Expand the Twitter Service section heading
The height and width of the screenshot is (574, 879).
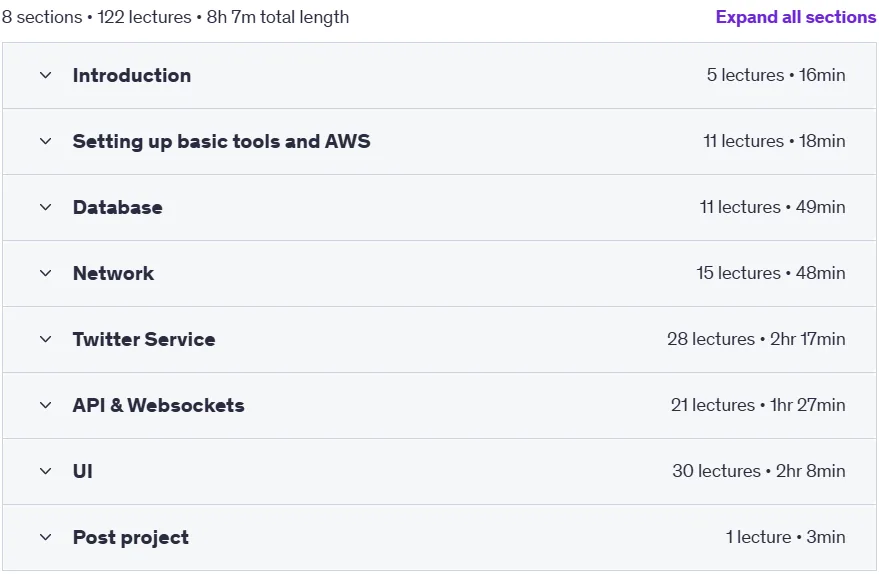144,339
